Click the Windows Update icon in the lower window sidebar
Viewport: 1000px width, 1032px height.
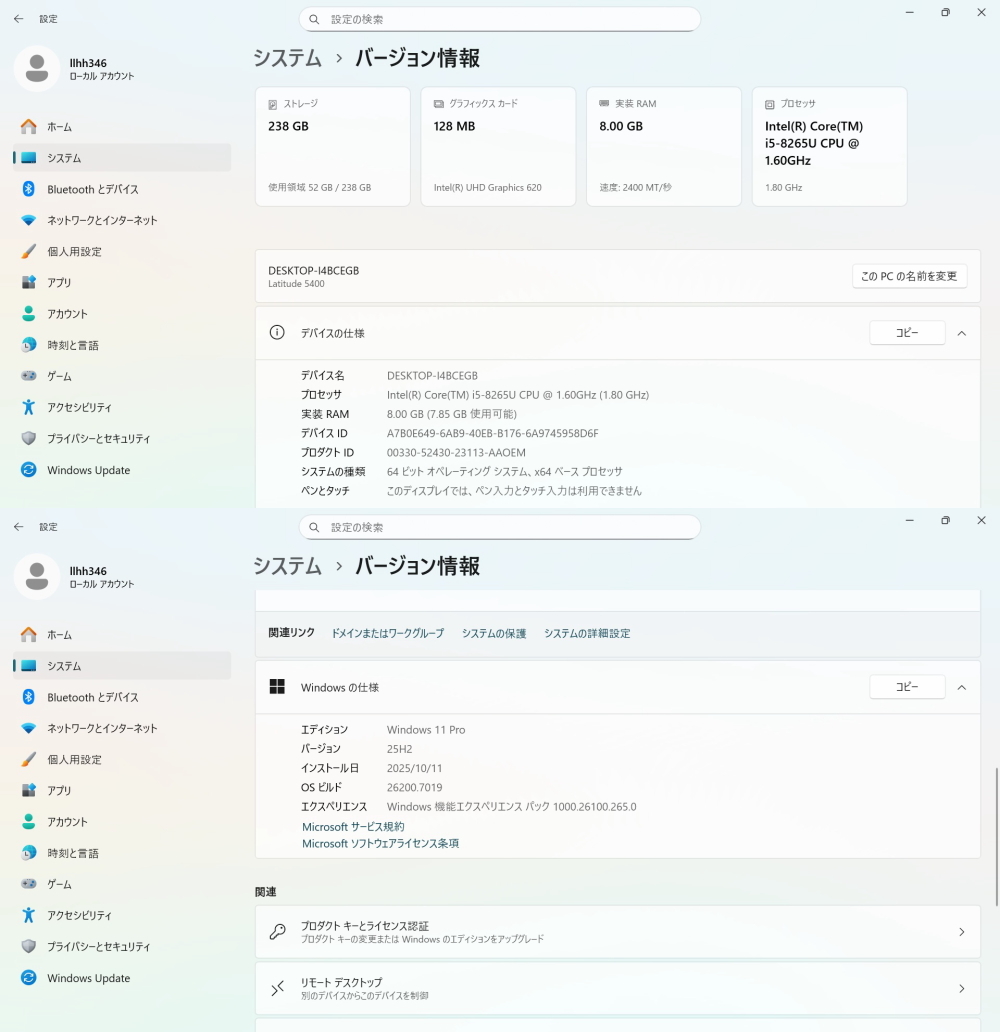29,978
